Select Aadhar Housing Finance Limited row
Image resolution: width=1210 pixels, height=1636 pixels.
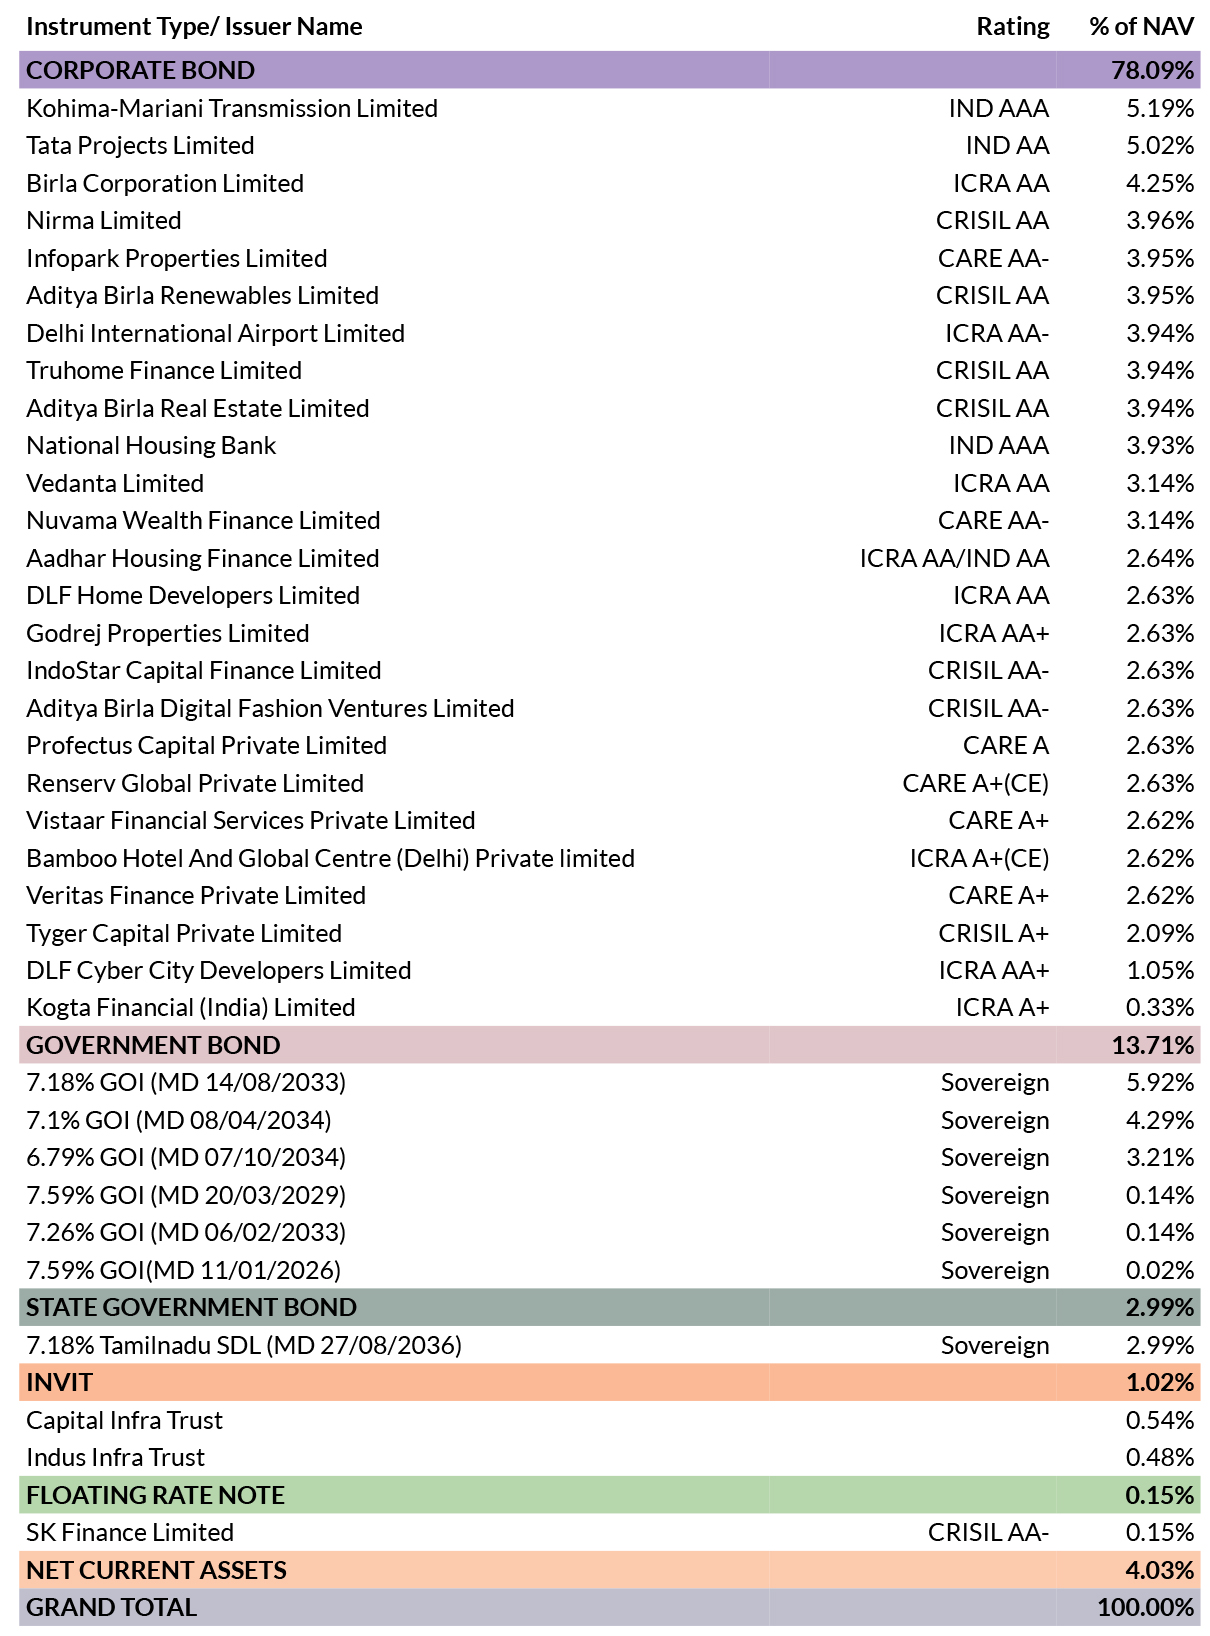tap(609, 558)
